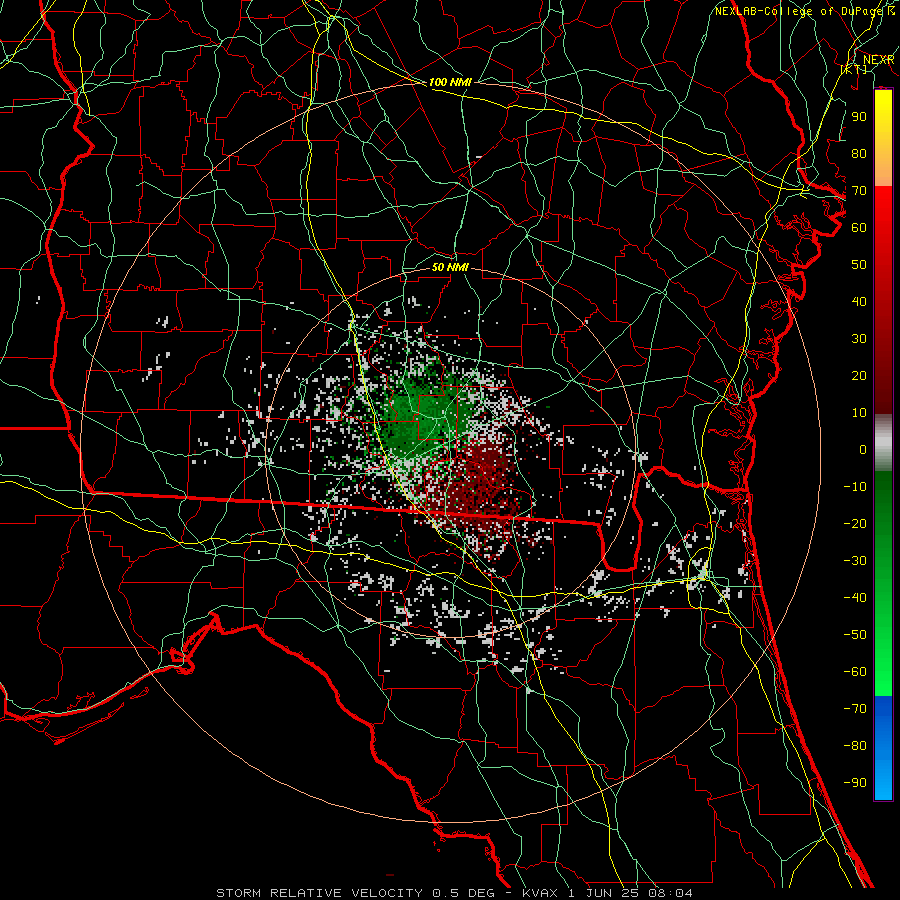Viewport: 900px width, 900px height.
Task: Click the STORM RELATIVE VELOCITY caption text
Action: tap(319, 893)
